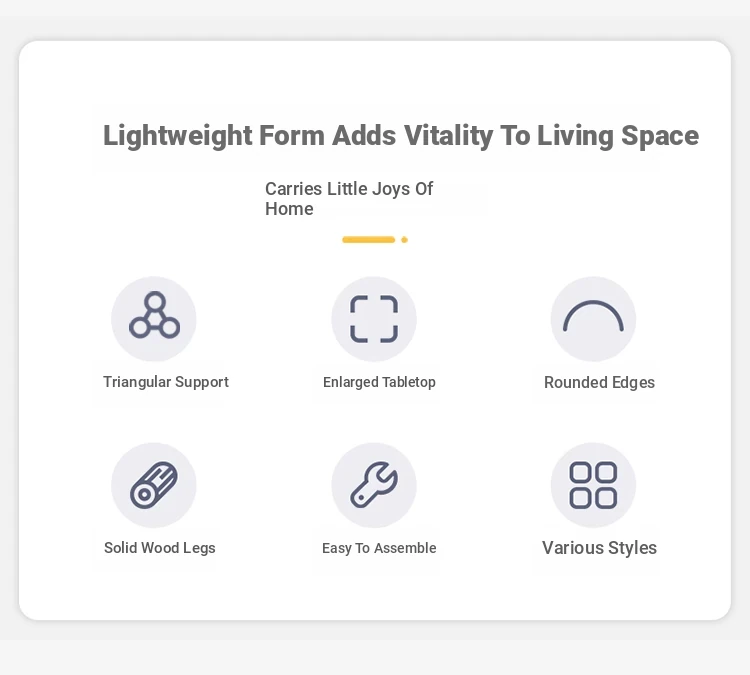
Task: Click the words Living Space in the headline
Action: 618,136
